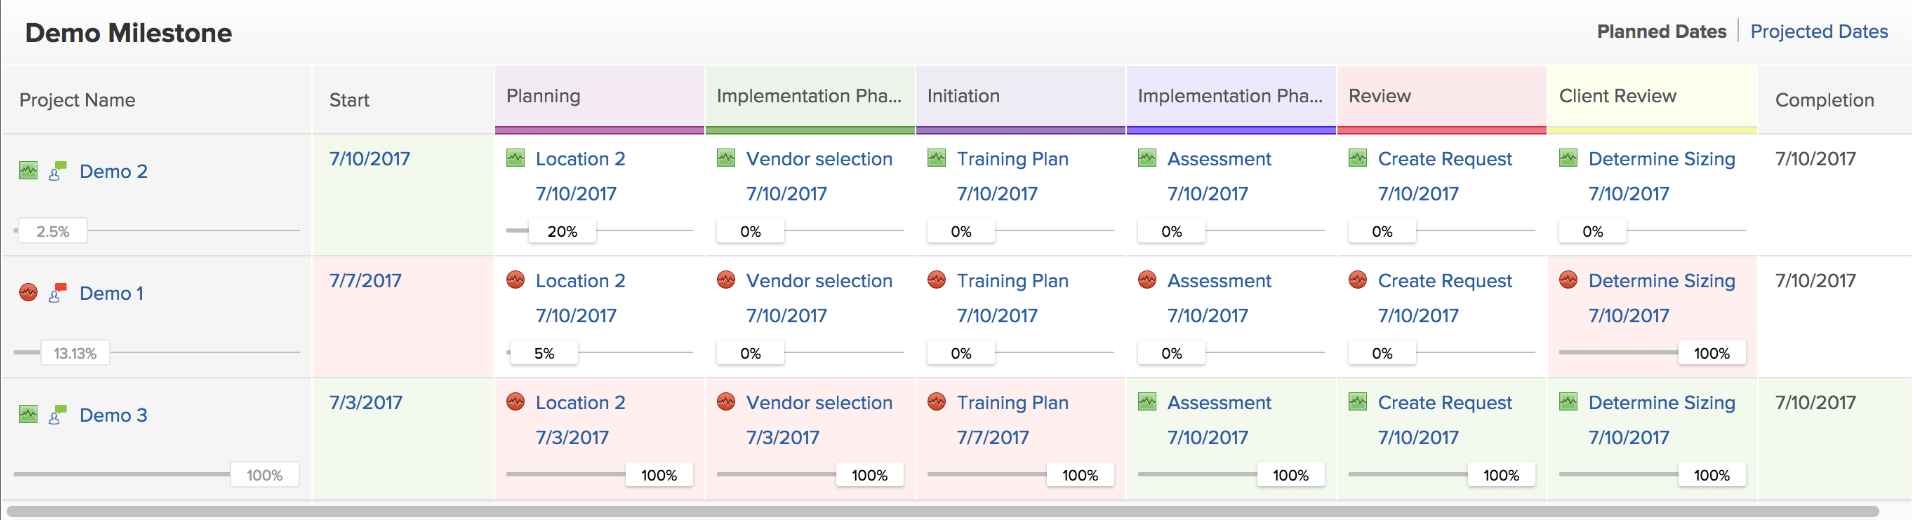Click Demo 2 Location 2 20% progress slider
The height and width of the screenshot is (520, 1913).
click(x=562, y=231)
